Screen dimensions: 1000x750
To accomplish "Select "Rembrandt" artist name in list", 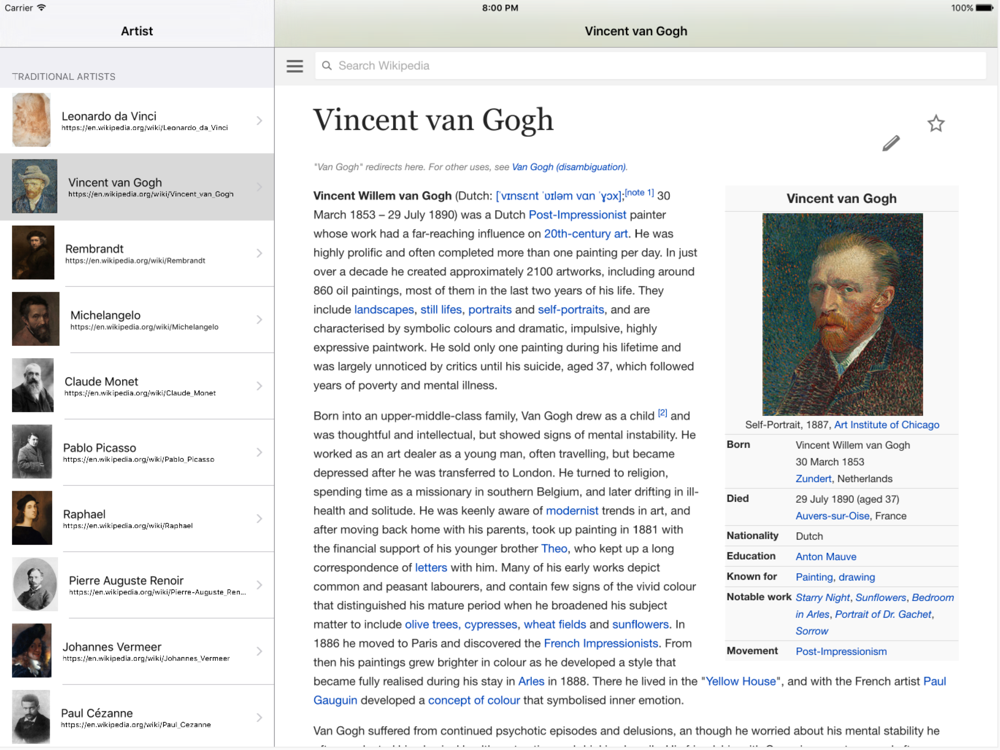I will click(94, 249).
